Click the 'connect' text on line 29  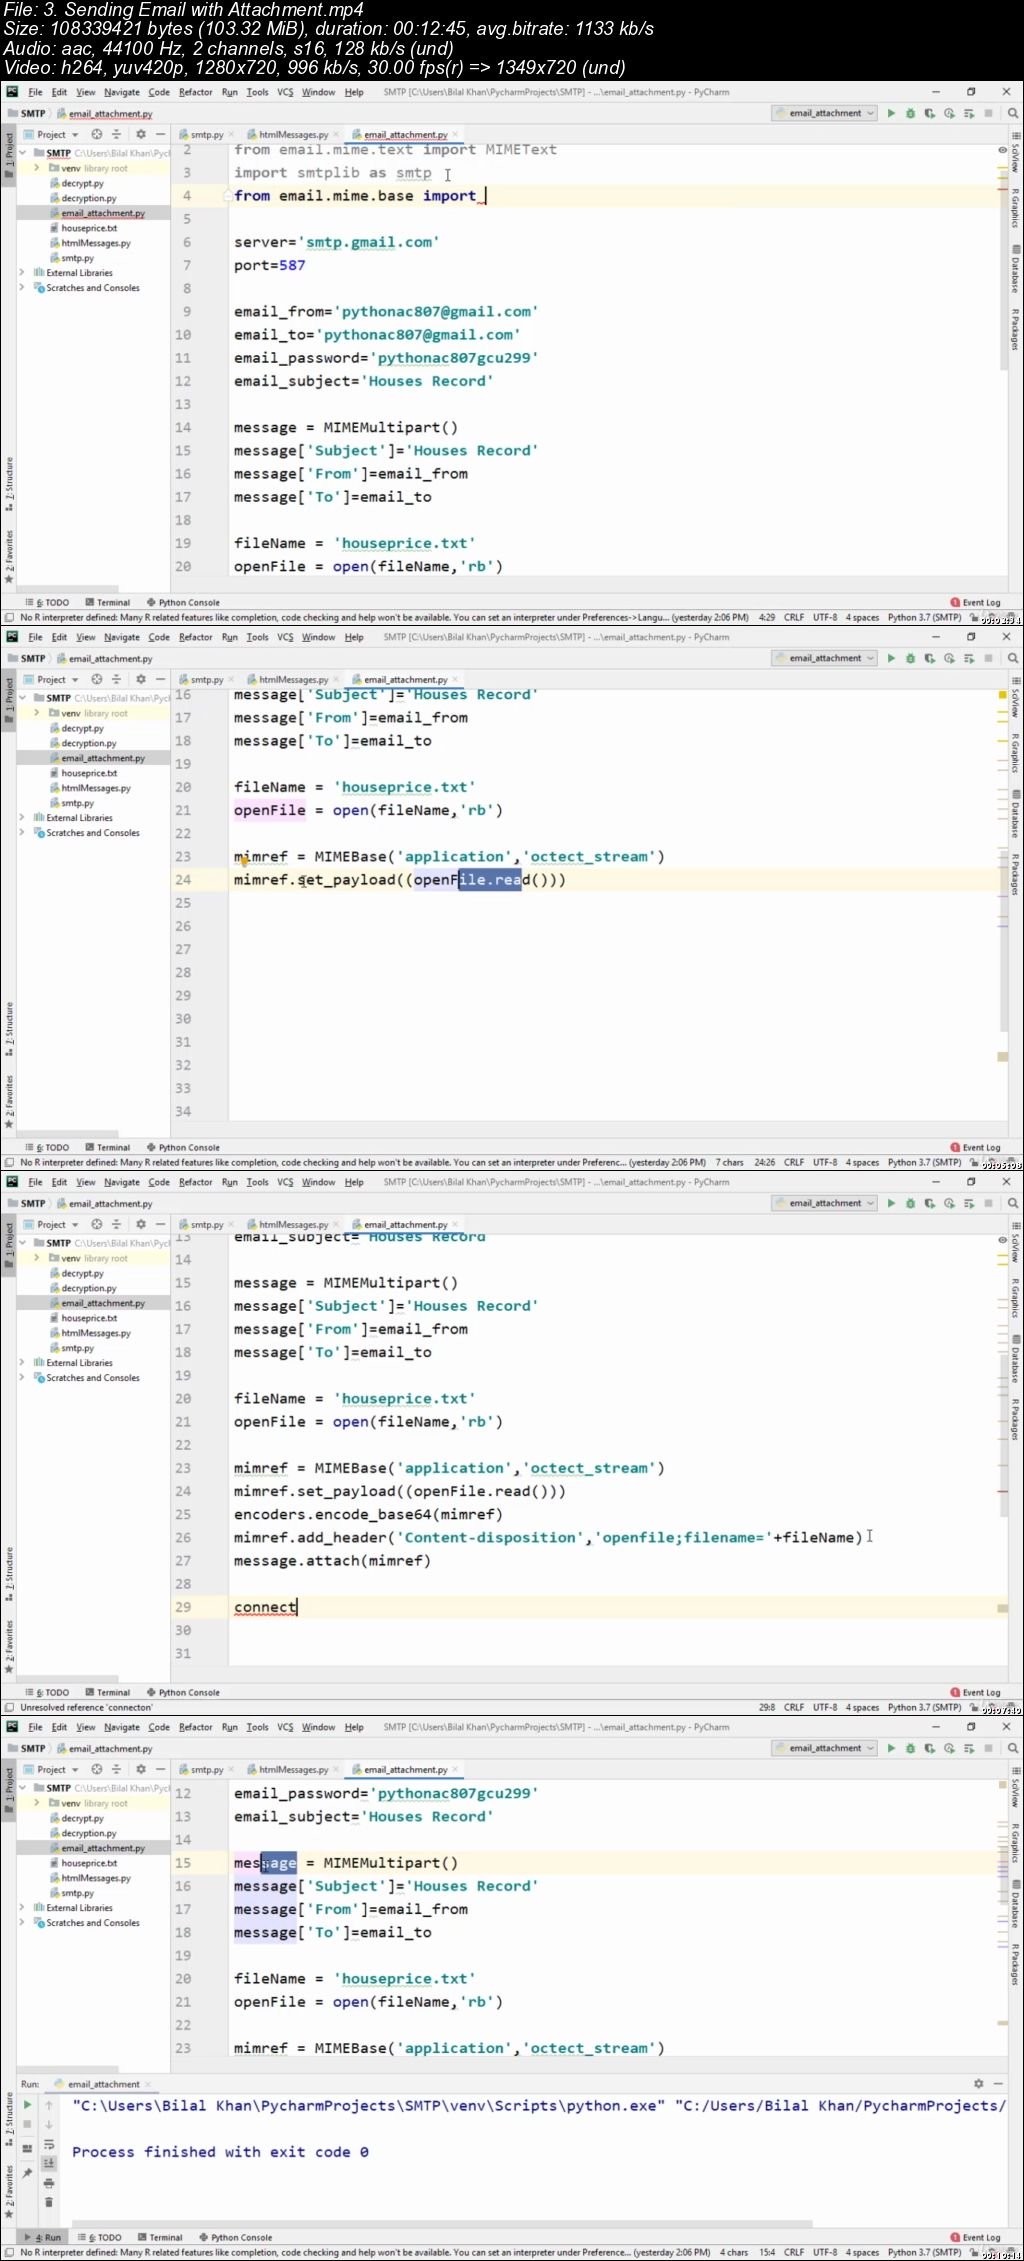click(x=265, y=1607)
